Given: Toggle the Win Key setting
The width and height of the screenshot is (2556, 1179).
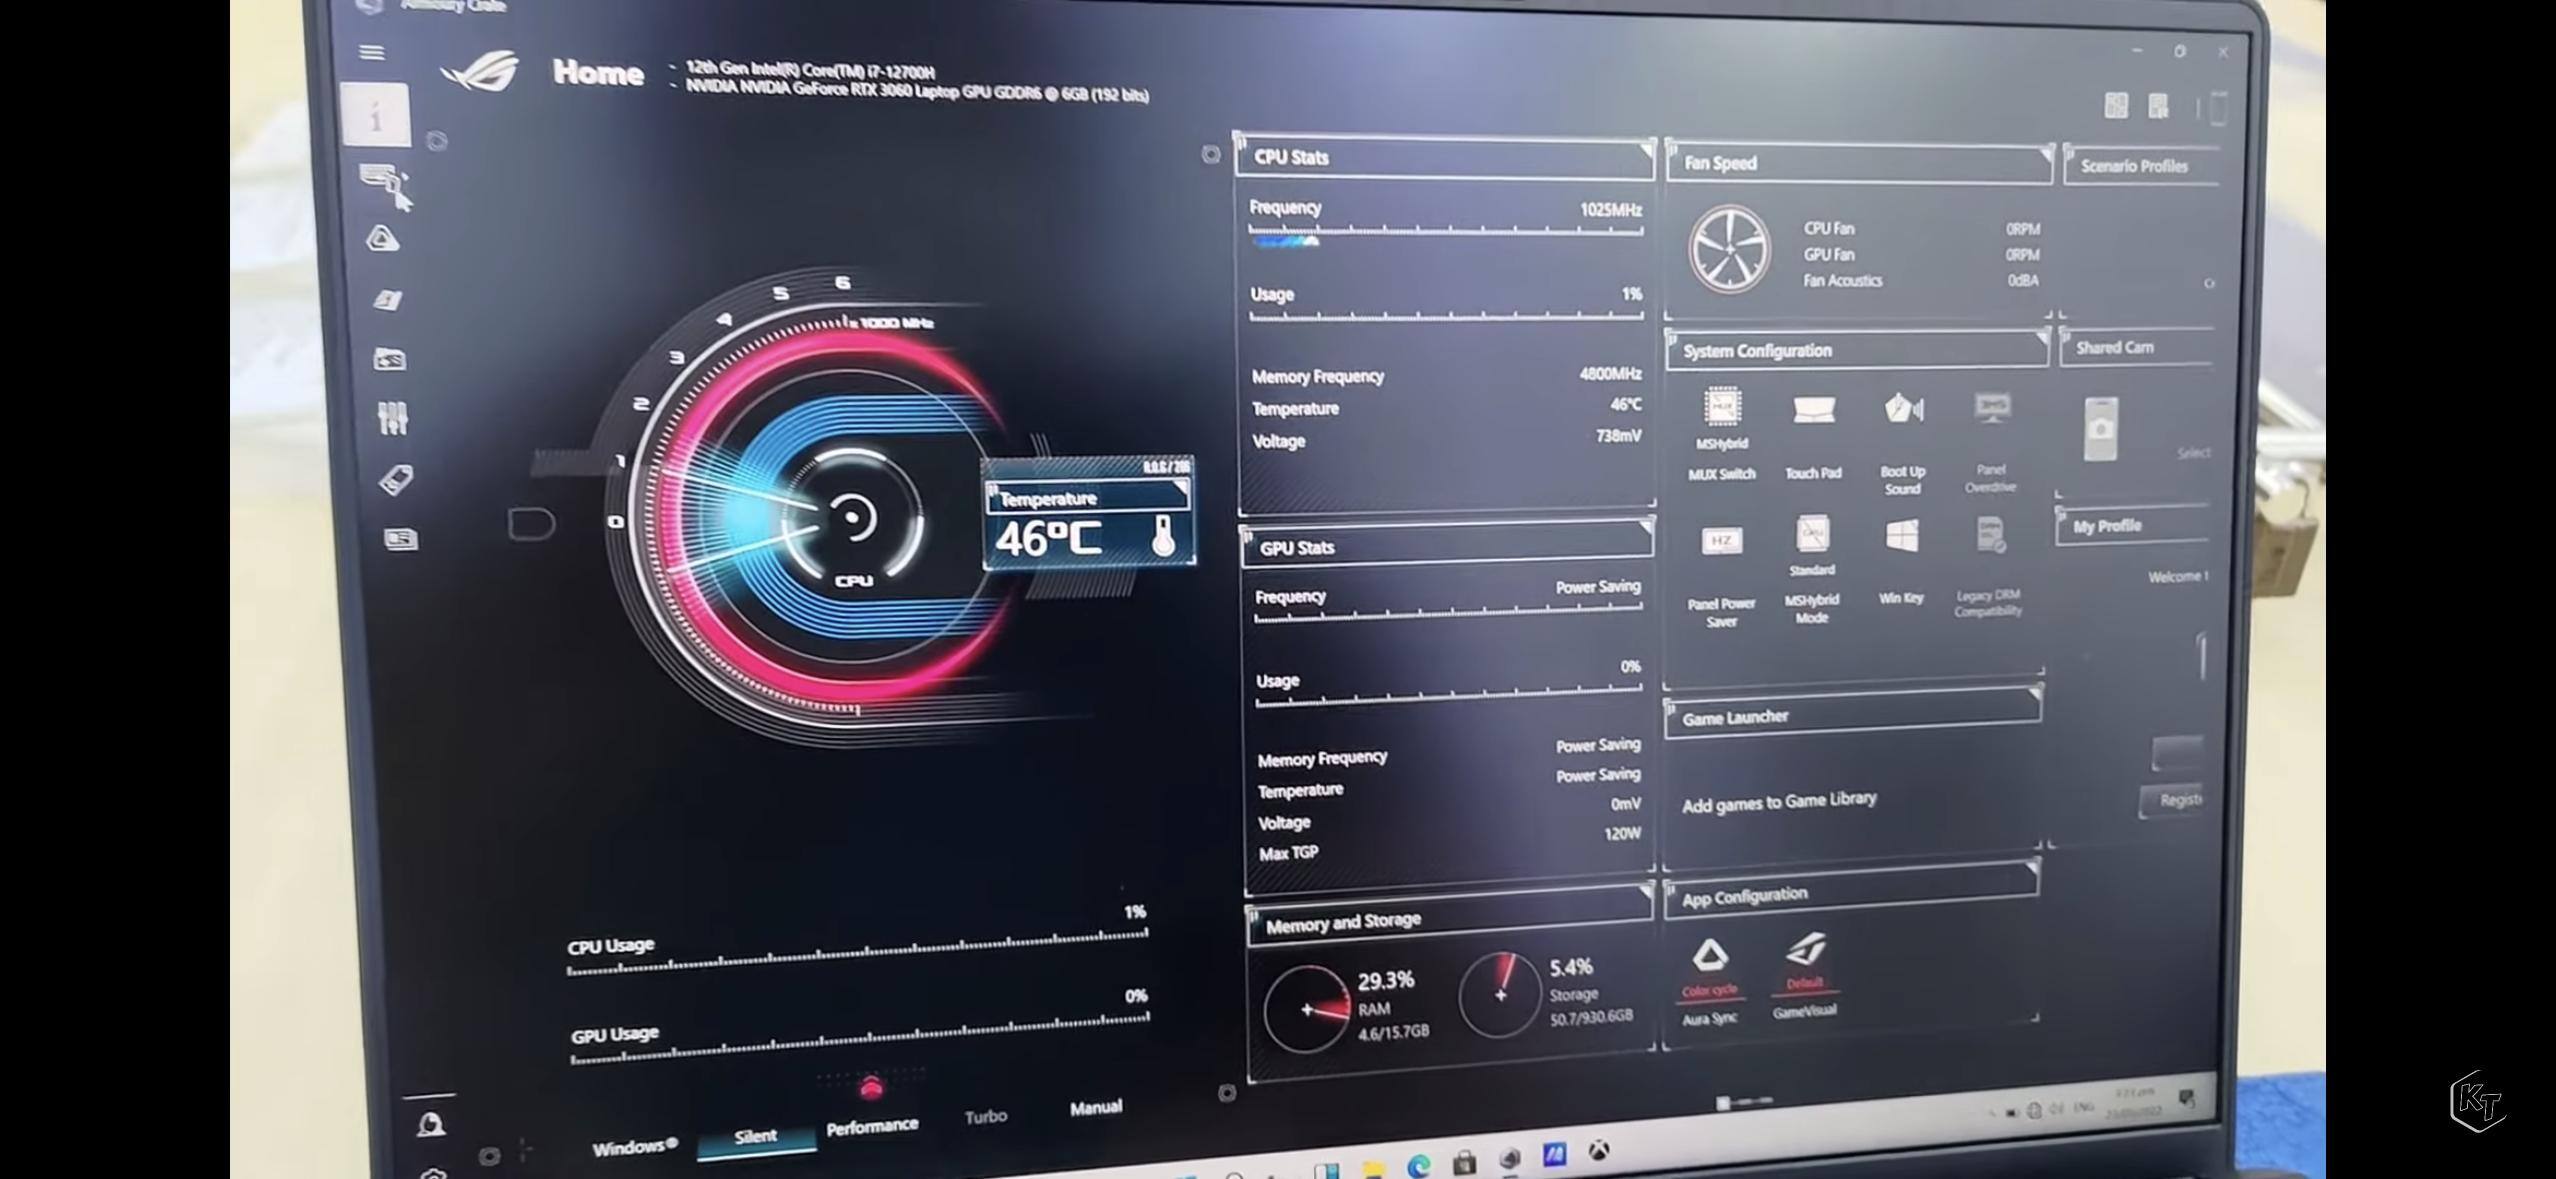Looking at the screenshot, I should tap(1901, 537).
